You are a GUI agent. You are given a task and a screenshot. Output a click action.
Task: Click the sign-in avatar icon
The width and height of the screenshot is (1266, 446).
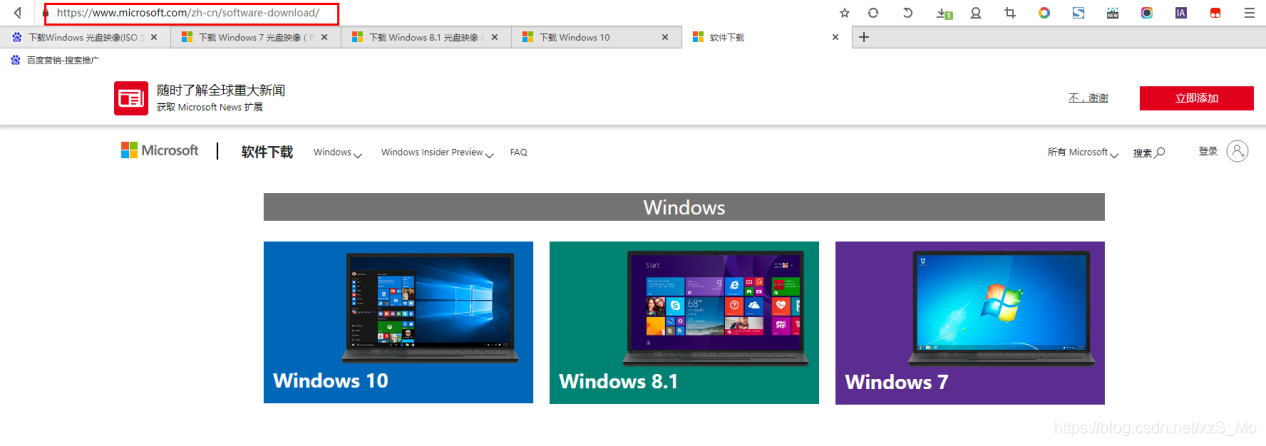1238,151
